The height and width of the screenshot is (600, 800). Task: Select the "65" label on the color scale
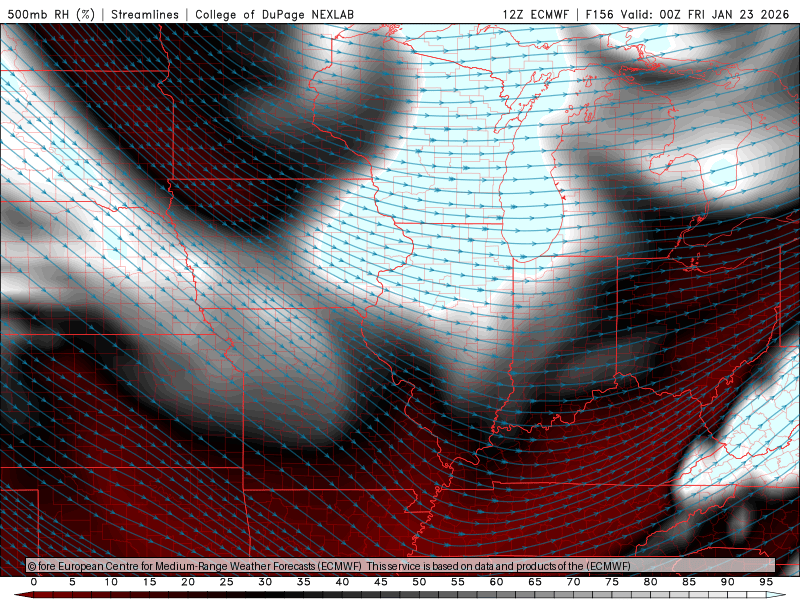point(535,582)
